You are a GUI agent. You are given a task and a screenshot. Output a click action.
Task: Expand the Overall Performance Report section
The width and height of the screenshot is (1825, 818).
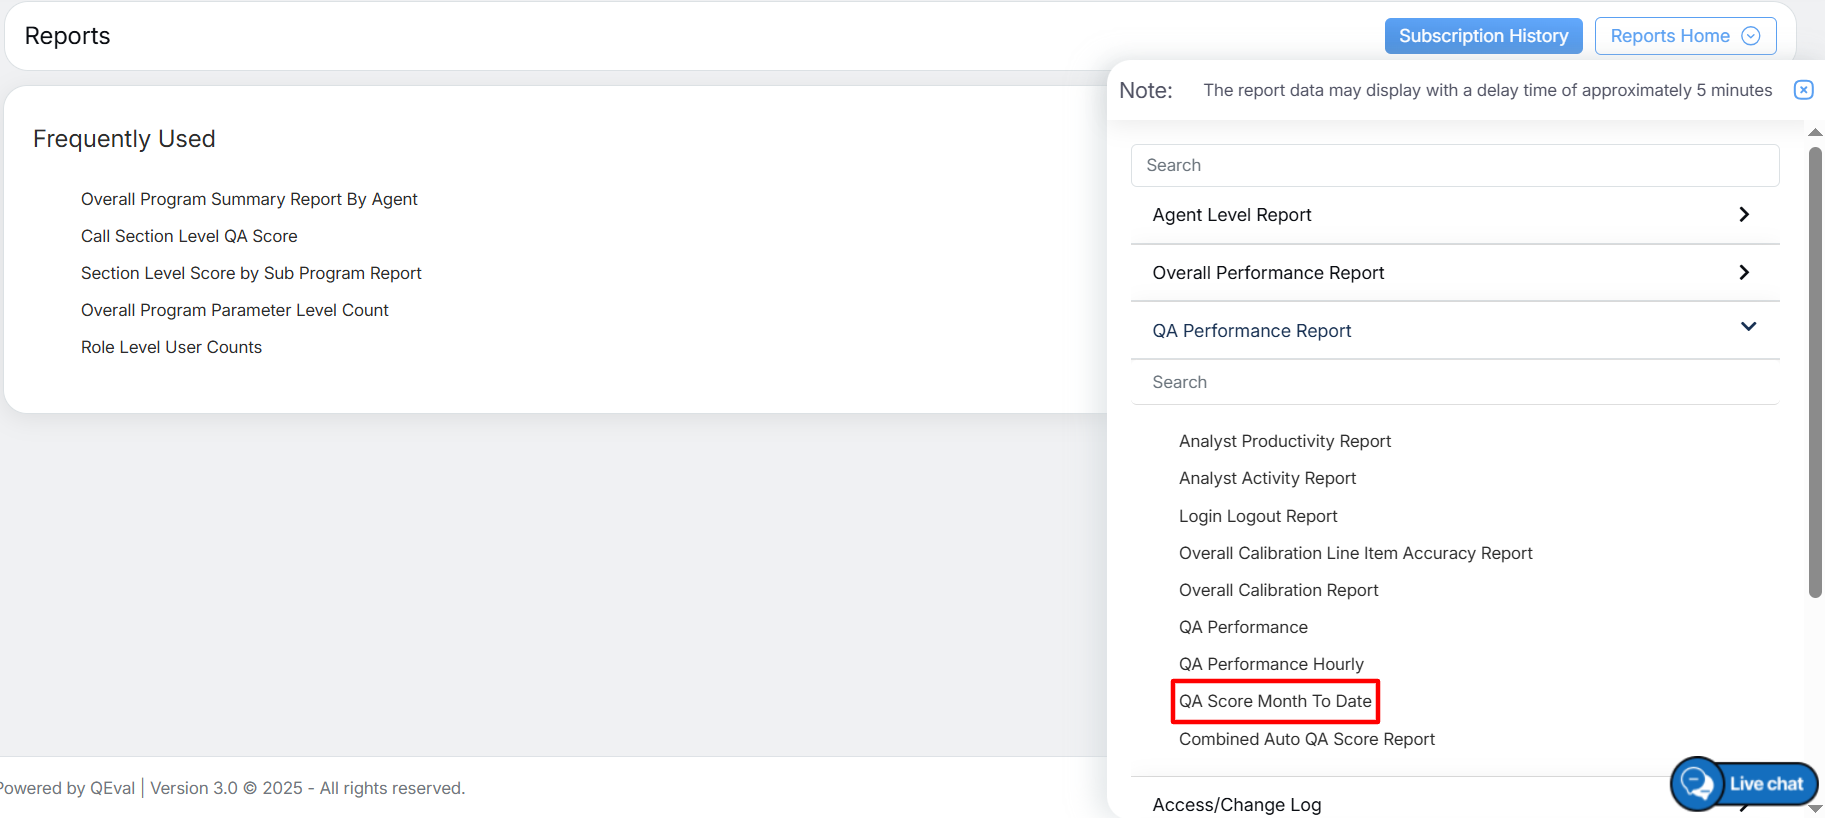click(x=1743, y=273)
